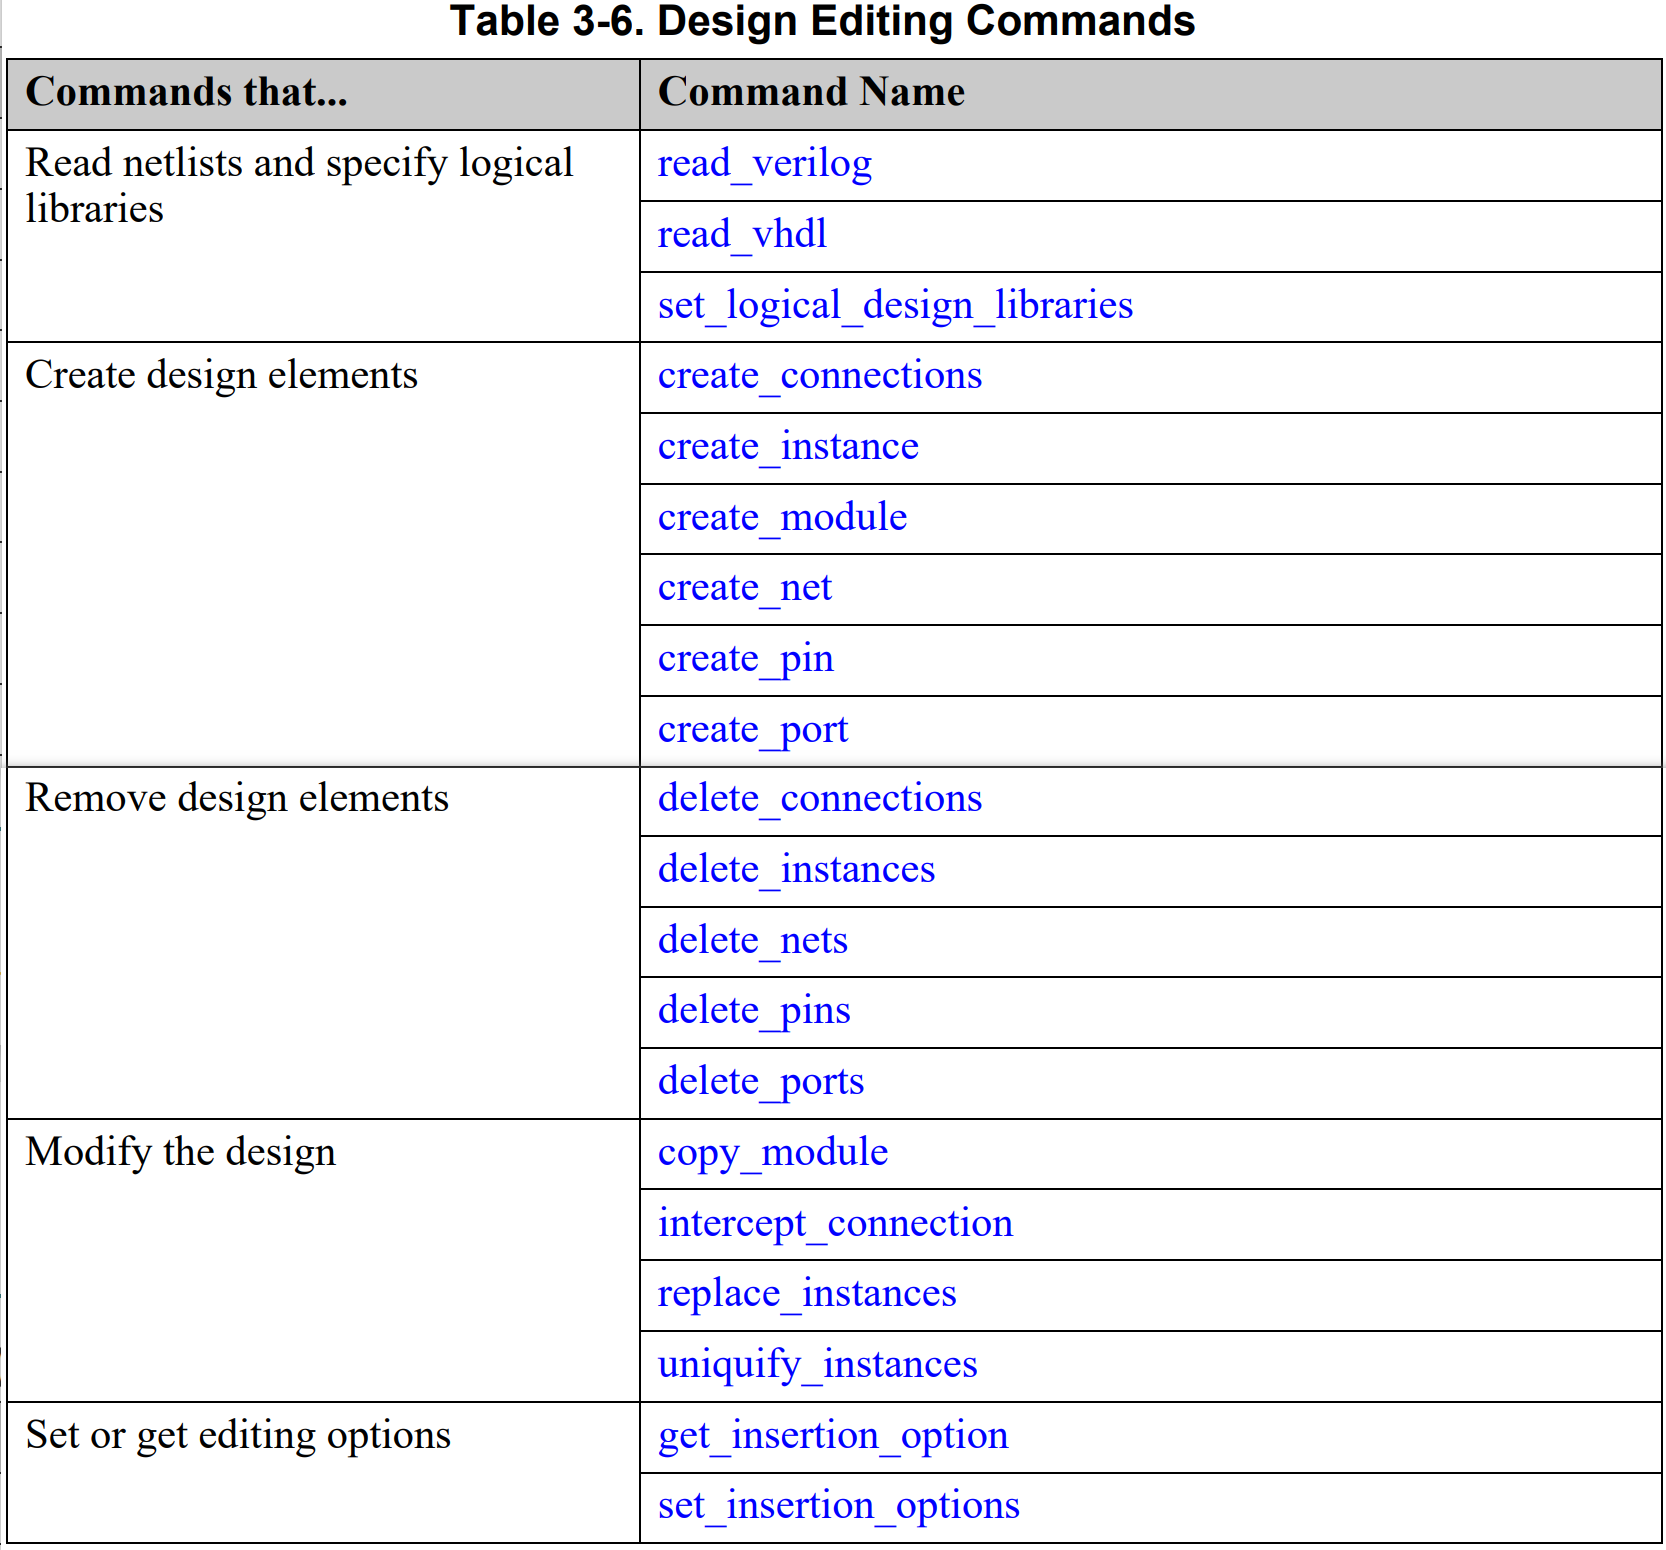
Task: Open the delete_pins link
Action: (x=754, y=1012)
